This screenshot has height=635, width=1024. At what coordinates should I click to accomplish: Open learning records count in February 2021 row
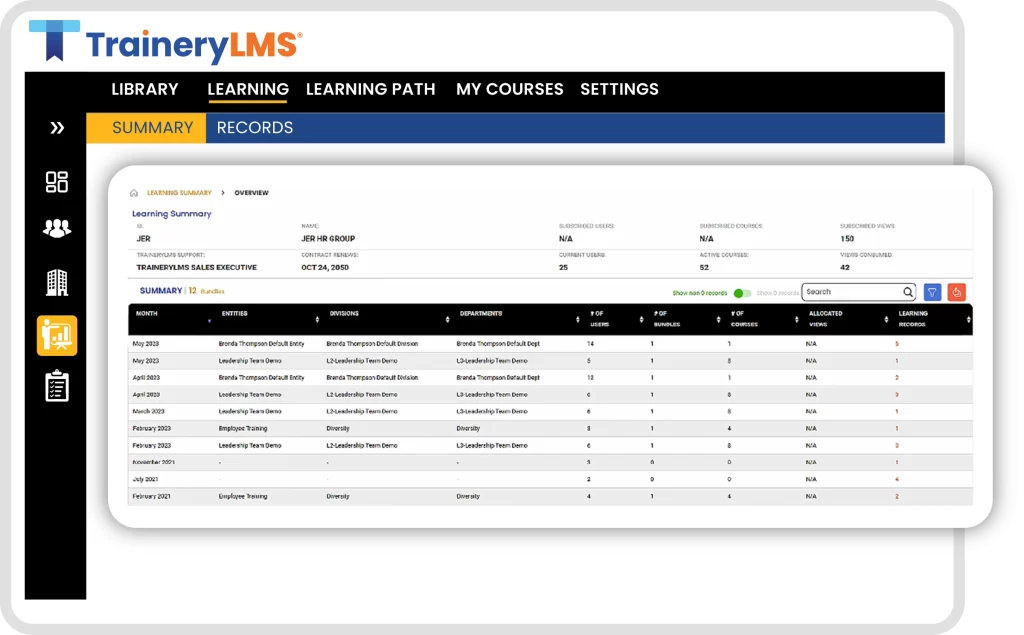[x=897, y=497]
